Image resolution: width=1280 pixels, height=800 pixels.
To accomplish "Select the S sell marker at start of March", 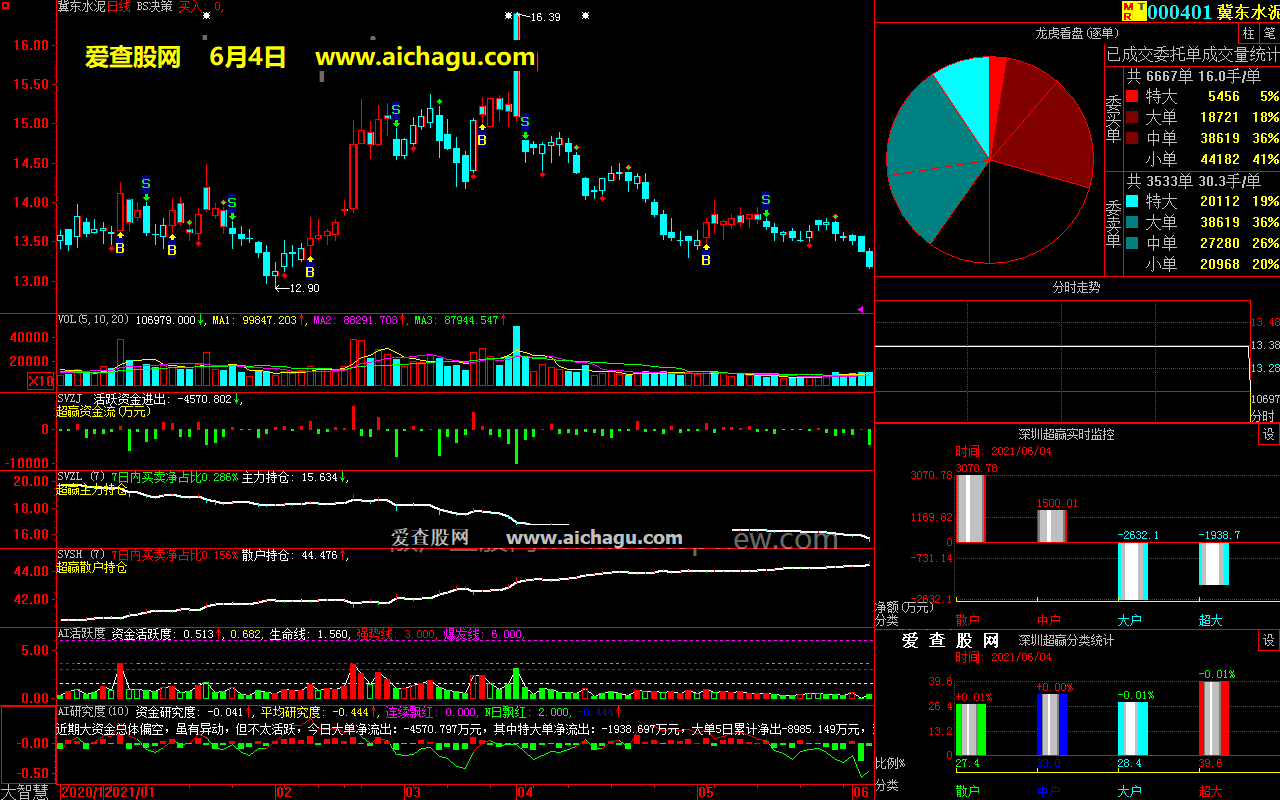I will 396,109.
